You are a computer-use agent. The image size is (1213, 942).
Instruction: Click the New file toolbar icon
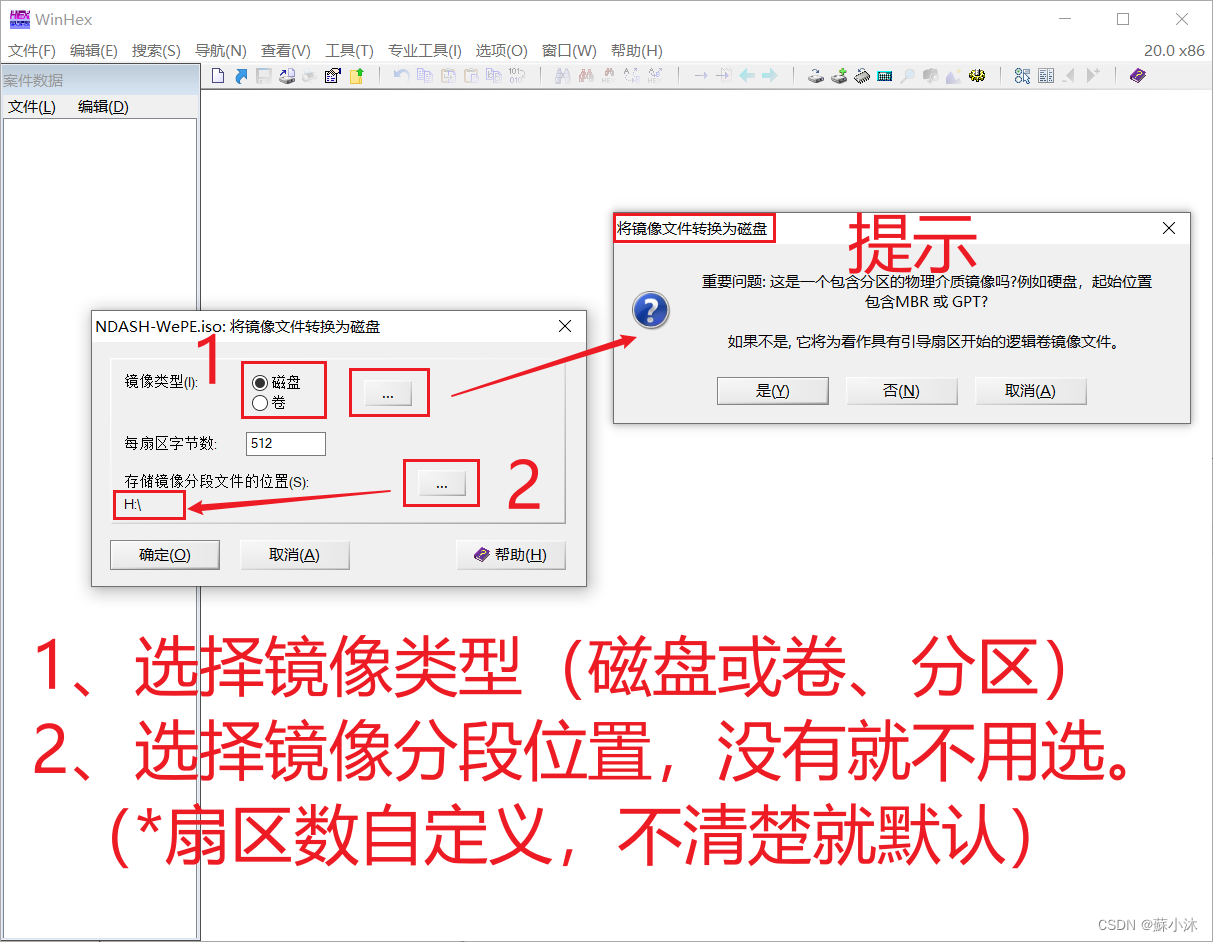217,76
